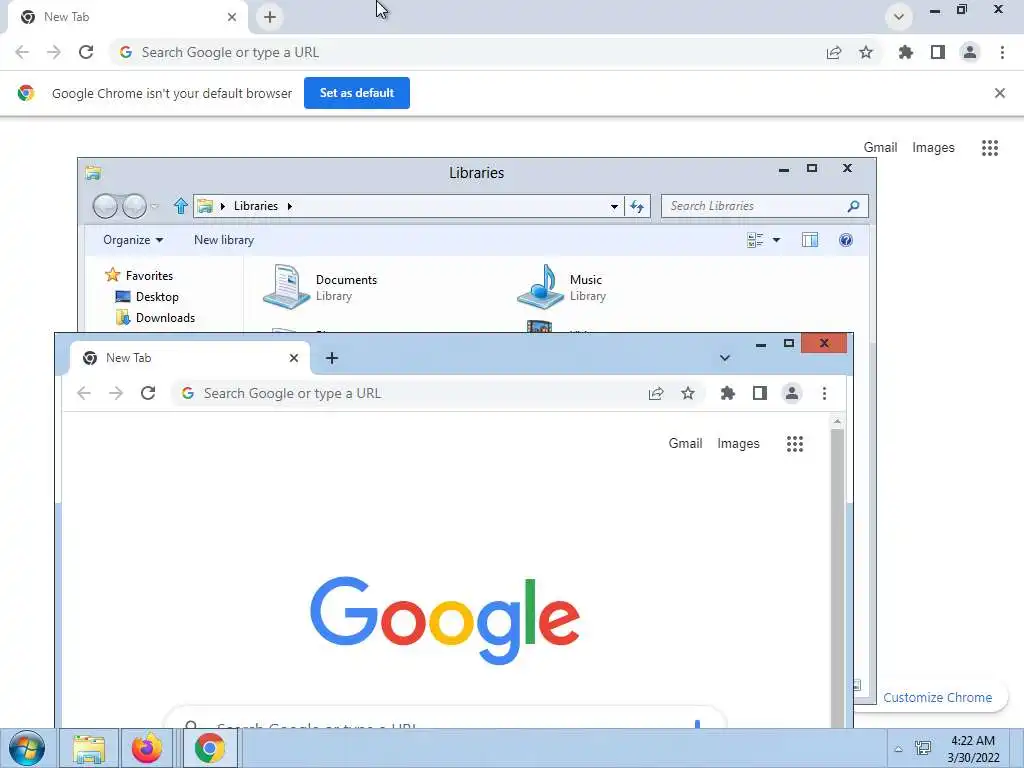Open Gmail link in front Chrome window
The height and width of the screenshot is (768, 1024).
click(685, 443)
